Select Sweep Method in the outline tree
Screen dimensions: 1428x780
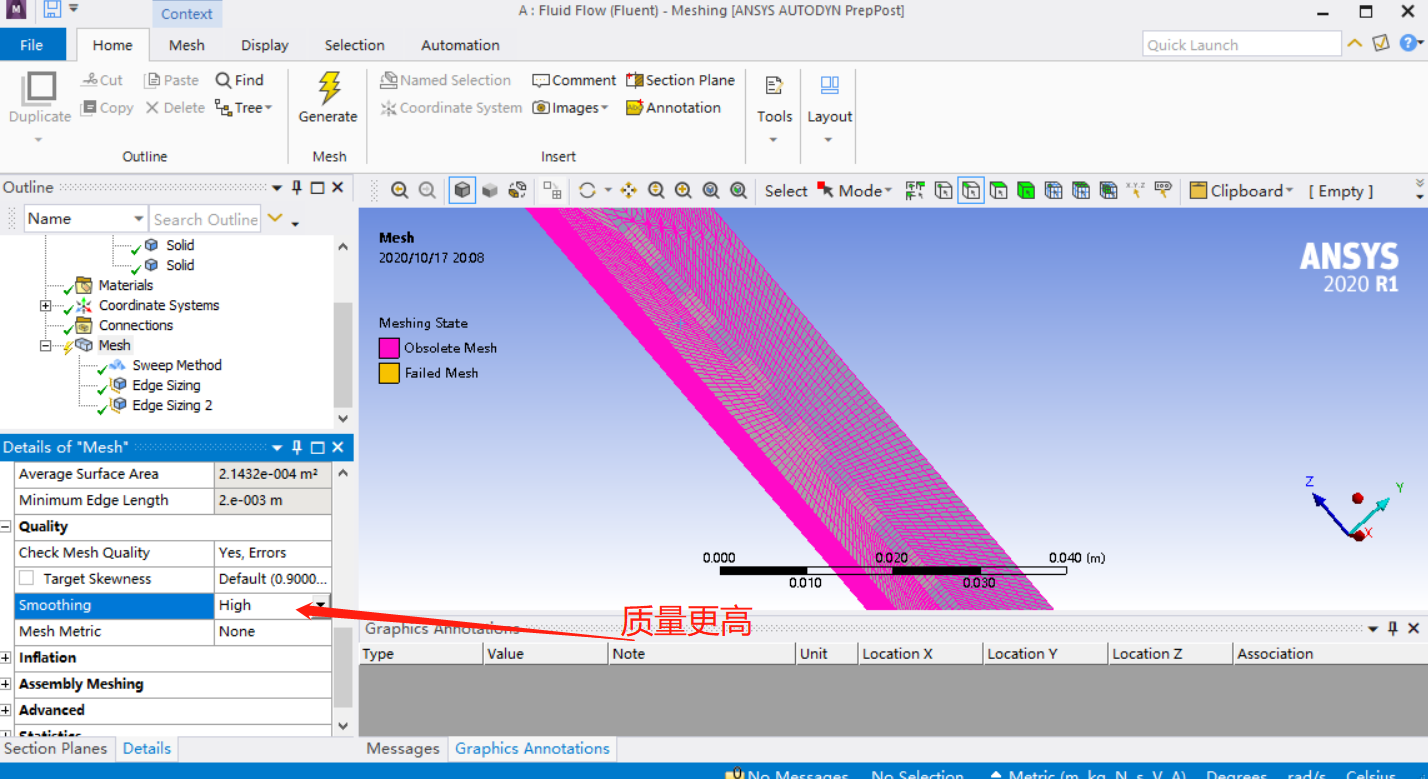click(177, 365)
